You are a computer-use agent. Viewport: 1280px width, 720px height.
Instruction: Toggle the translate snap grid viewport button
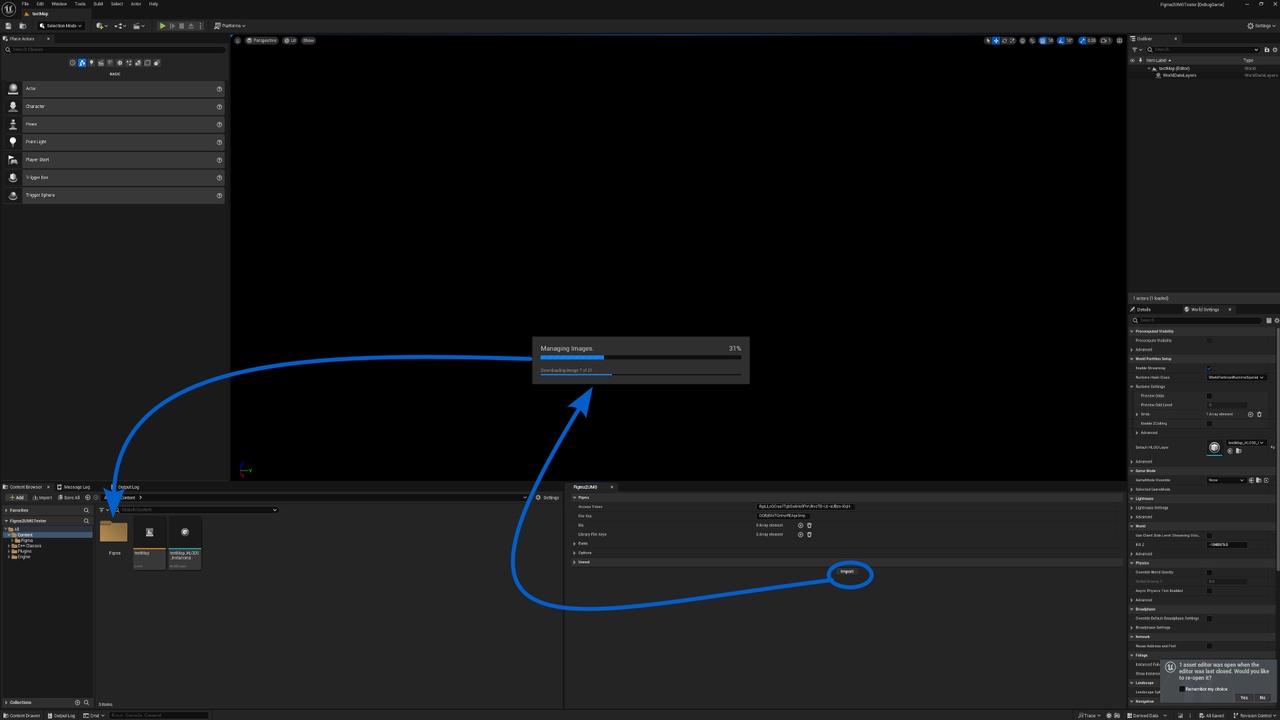click(1043, 41)
